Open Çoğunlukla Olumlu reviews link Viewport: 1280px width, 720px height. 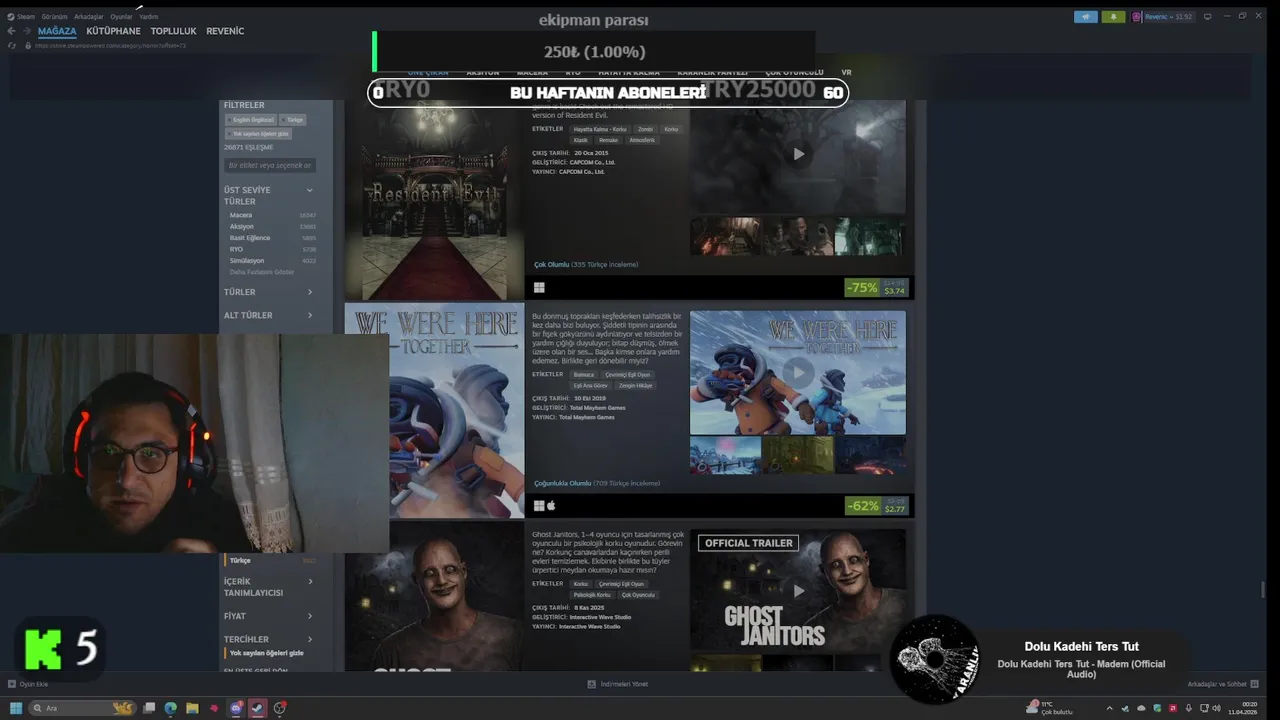pyautogui.click(x=597, y=483)
